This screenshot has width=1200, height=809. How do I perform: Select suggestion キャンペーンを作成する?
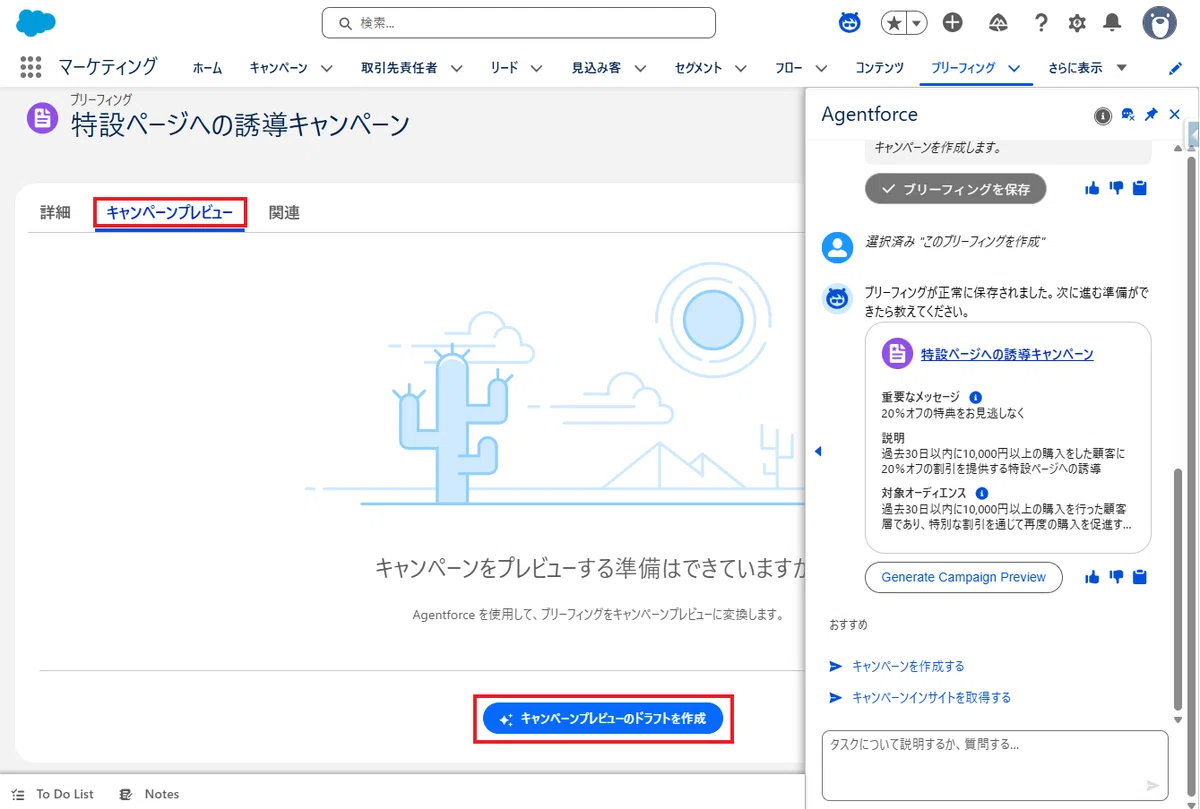pyautogui.click(x=908, y=666)
